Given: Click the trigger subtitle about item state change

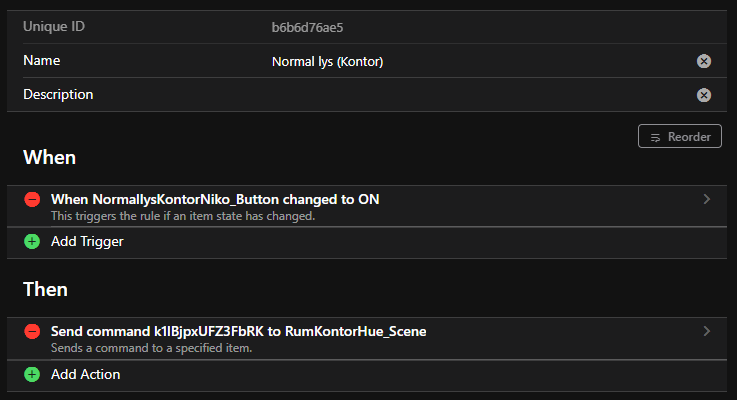Looking at the screenshot, I should click(183, 215).
